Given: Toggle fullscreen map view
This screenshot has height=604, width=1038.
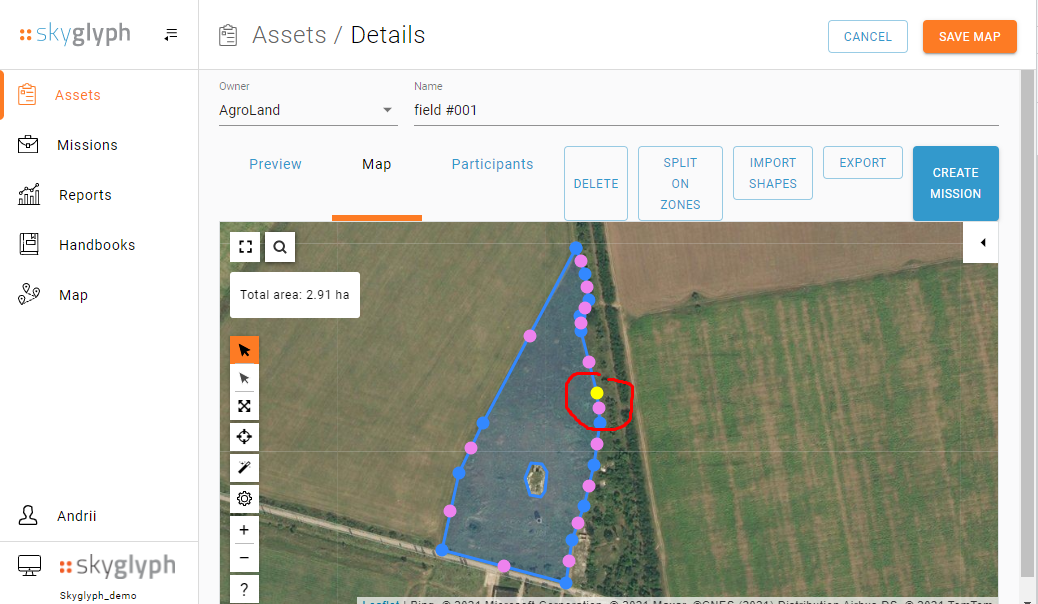Looking at the screenshot, I should (245, 247).
